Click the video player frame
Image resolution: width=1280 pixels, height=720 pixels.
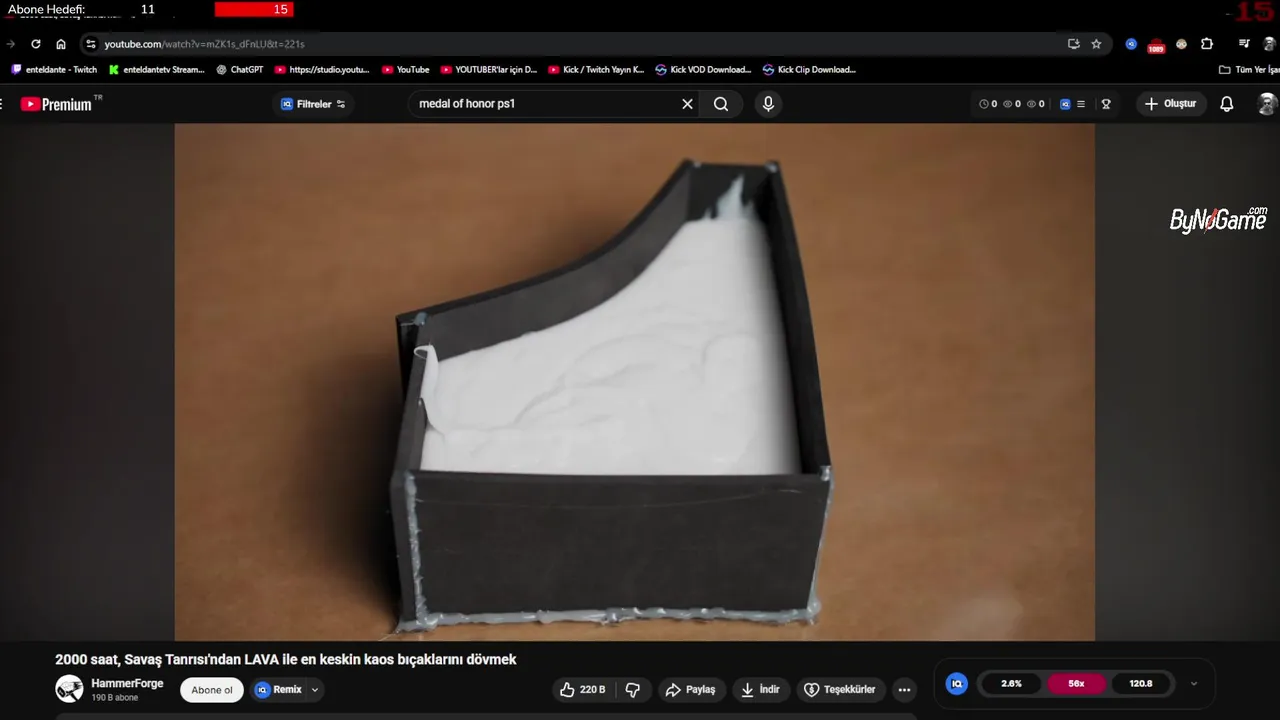pyautogui.click(x=635, y=382)
